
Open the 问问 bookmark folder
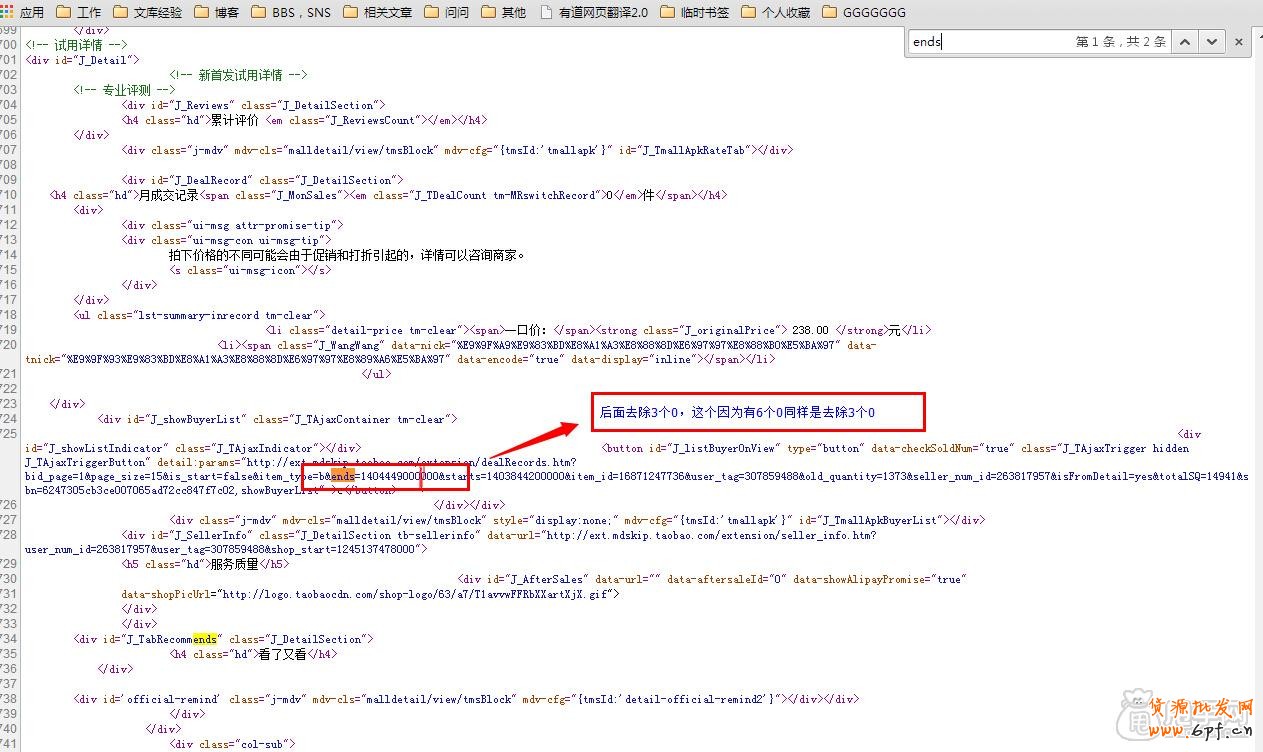447,12
